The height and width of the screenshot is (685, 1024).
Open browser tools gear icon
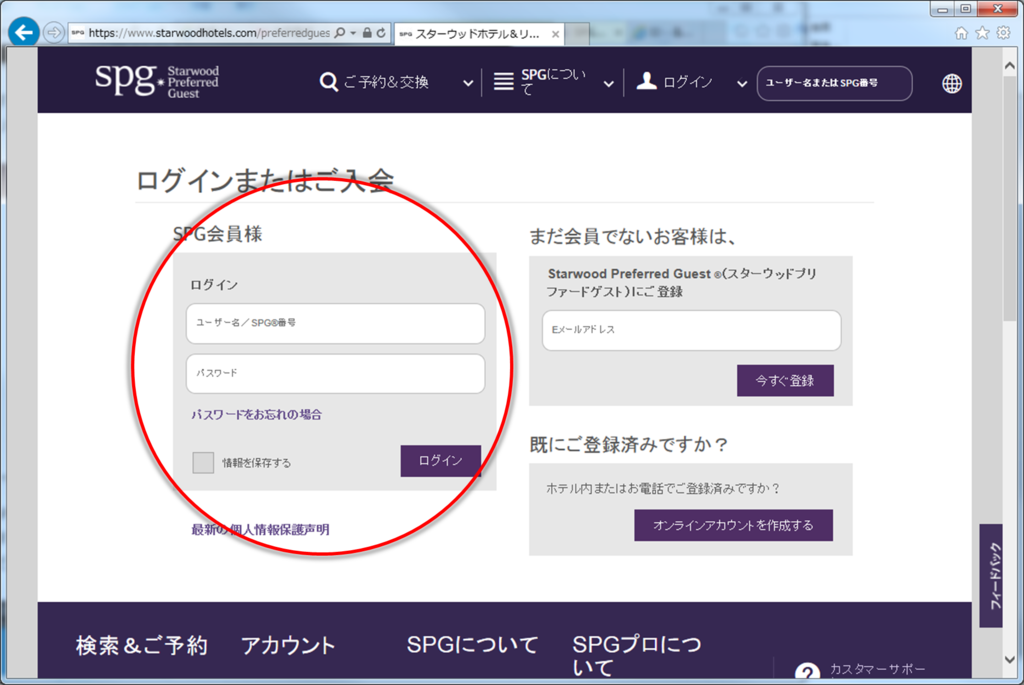point(1004,33)
